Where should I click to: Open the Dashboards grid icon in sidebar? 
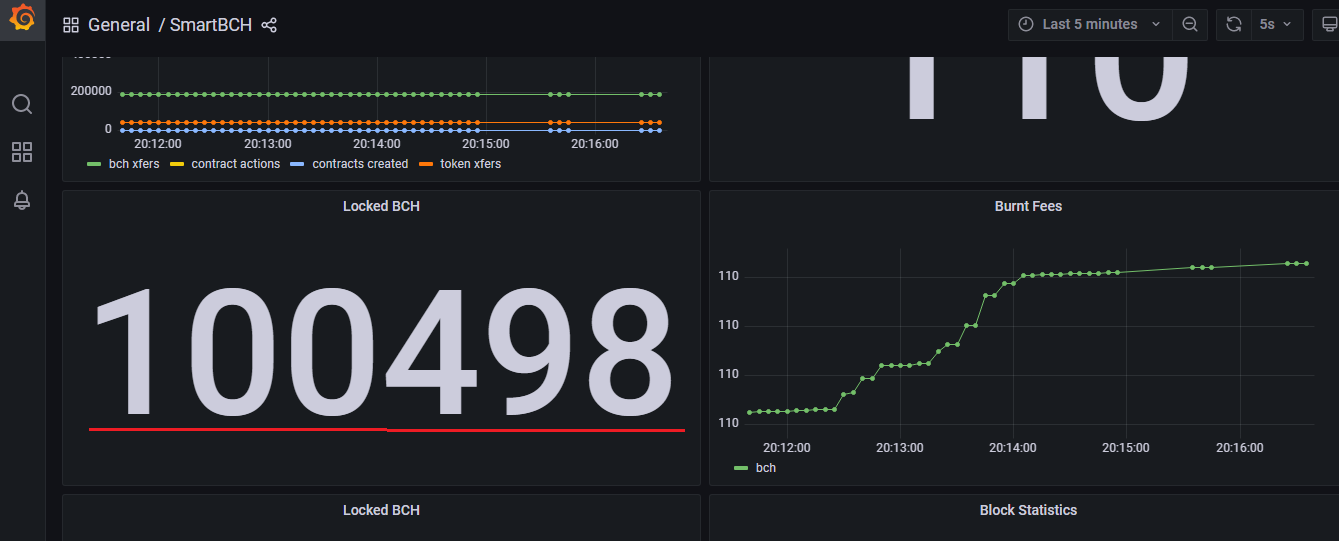(22, 152)
